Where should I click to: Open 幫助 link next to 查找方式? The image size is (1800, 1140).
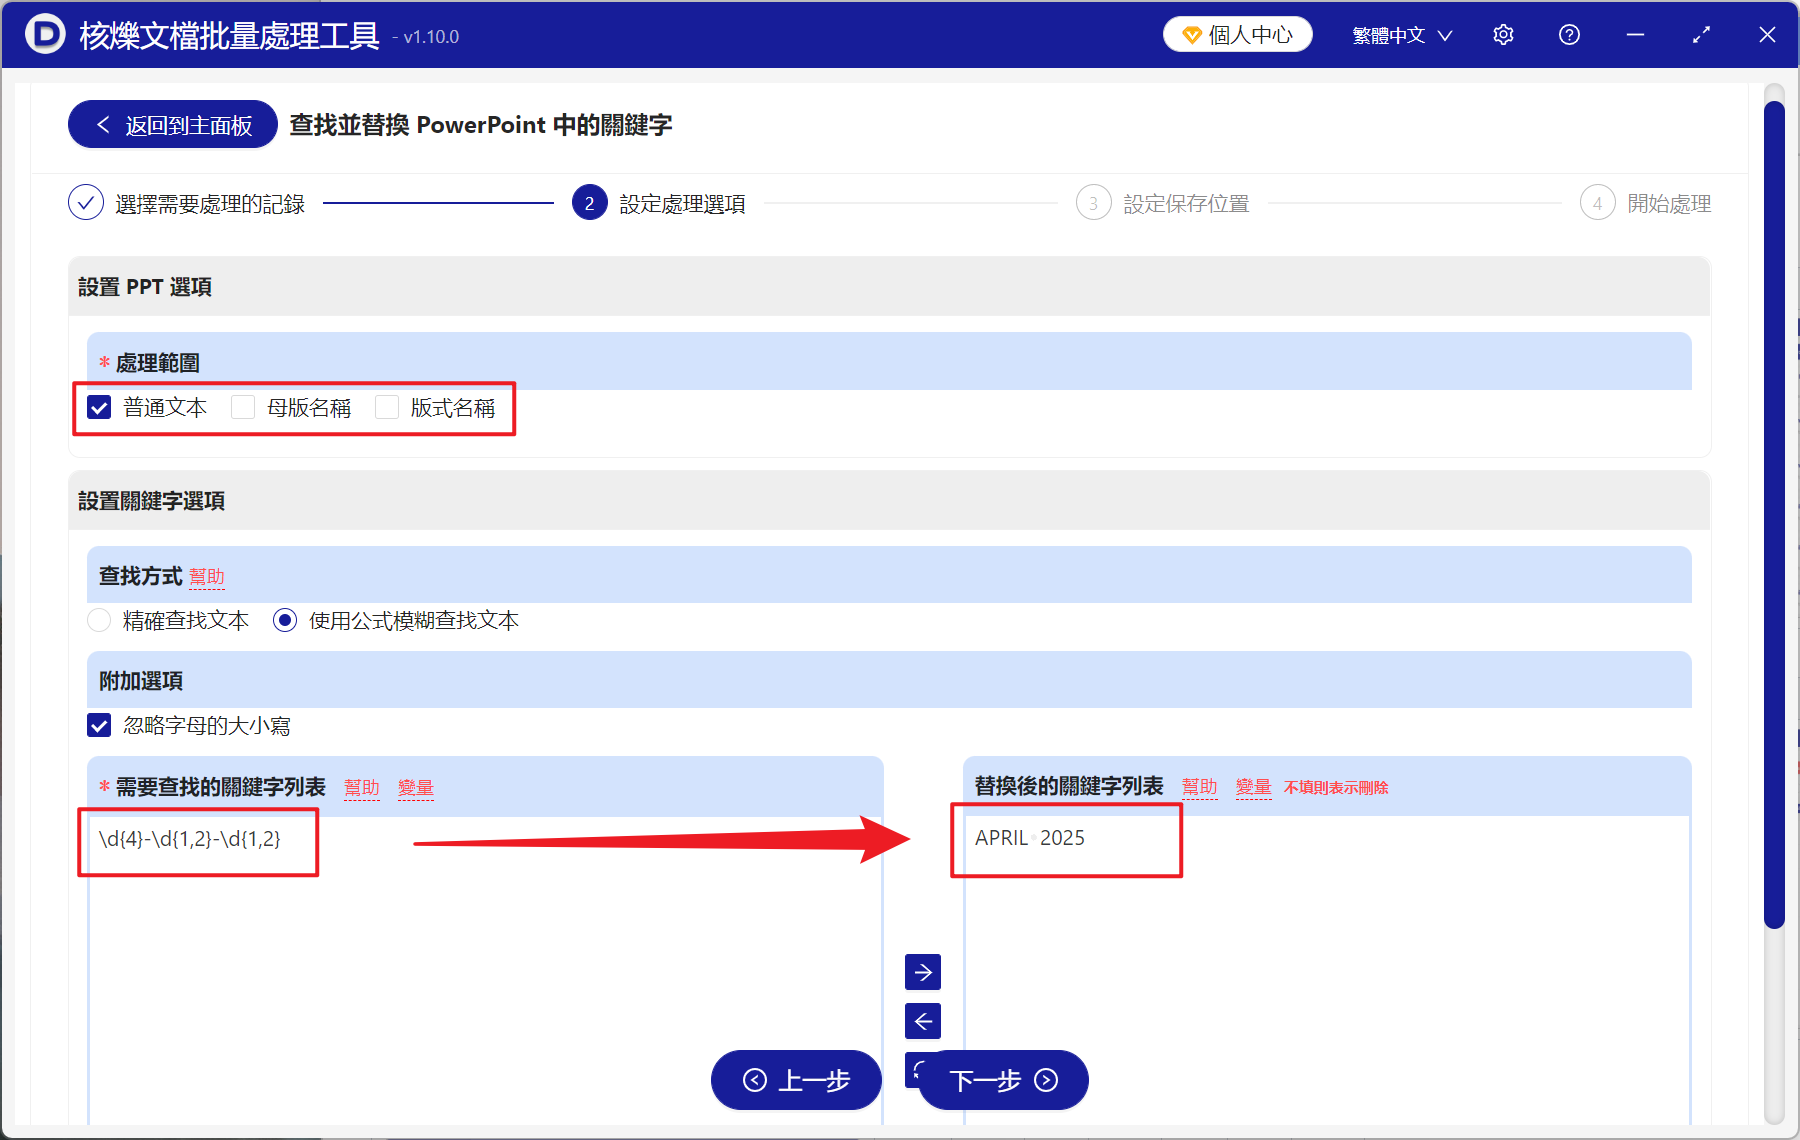tap(207, 576)
